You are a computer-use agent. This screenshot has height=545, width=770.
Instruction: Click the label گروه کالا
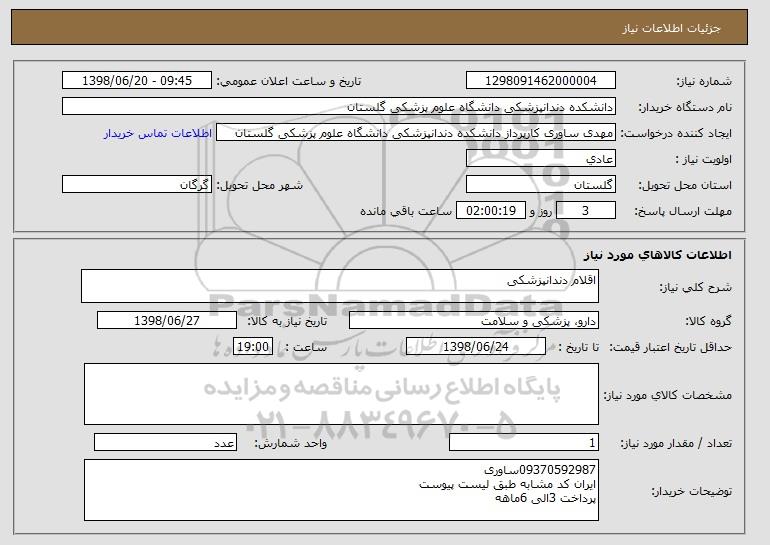pyautogui.click(x=708, y=321)
